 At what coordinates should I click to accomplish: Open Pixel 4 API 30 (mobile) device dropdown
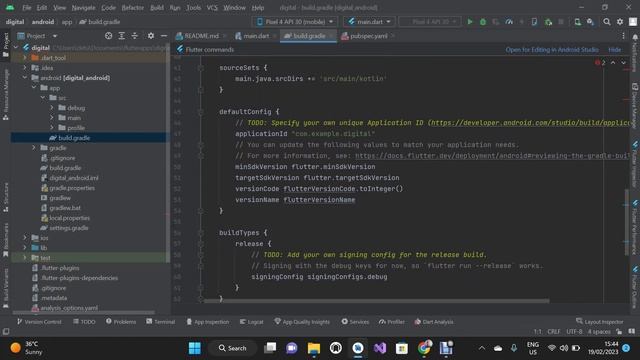[x=295, y=22]
